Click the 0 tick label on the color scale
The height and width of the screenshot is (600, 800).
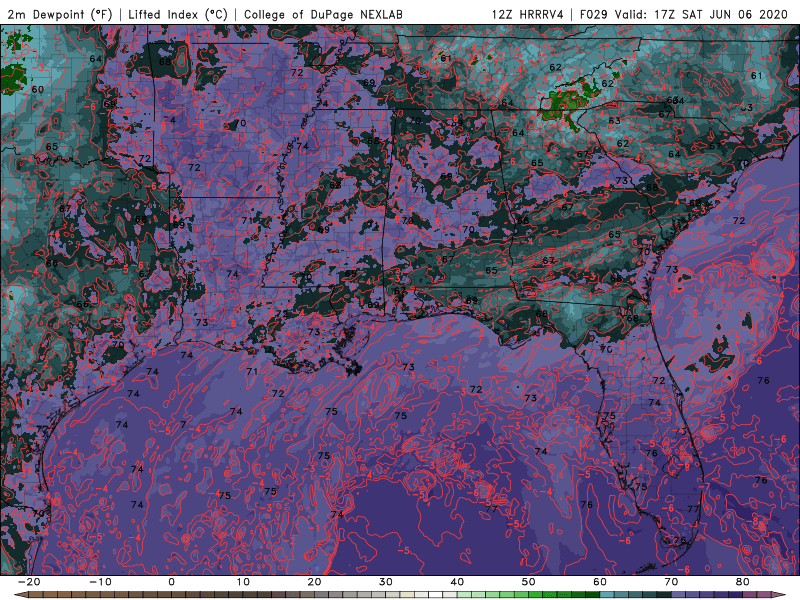(171, 582)
